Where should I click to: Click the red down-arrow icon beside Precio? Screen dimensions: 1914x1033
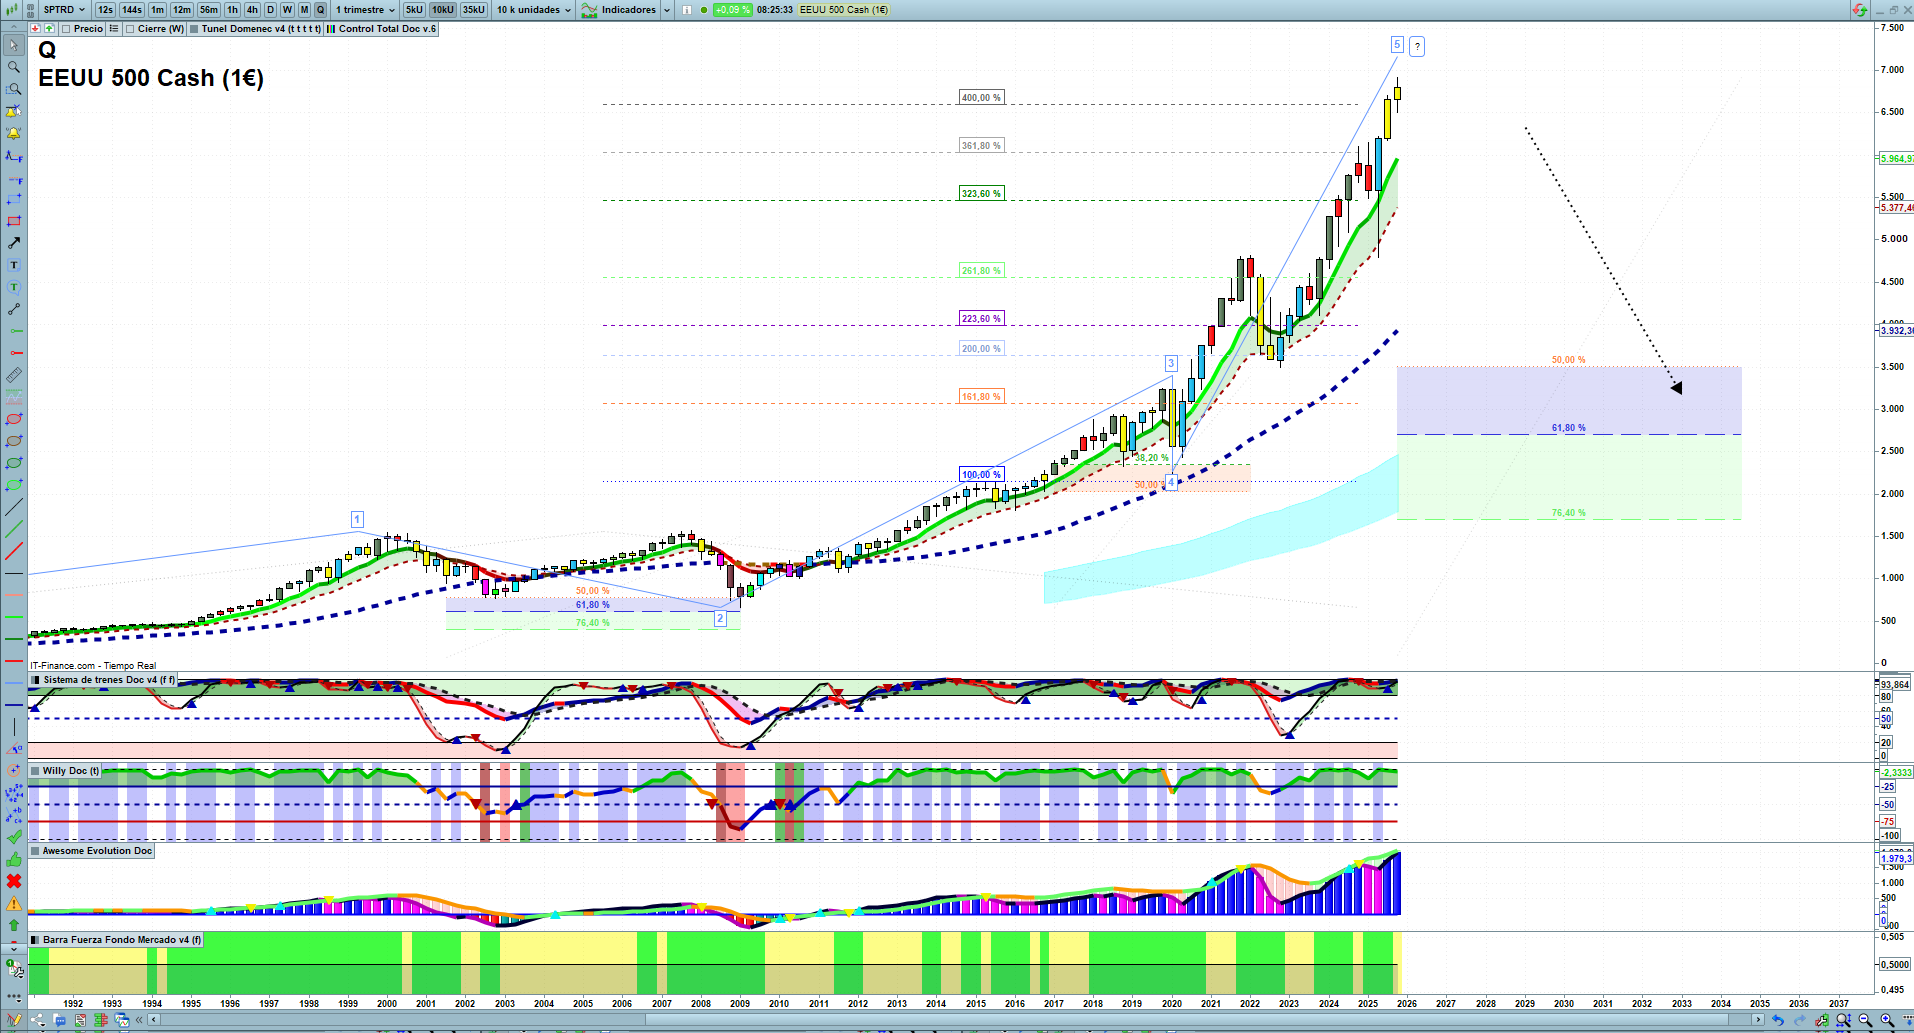(x=36, y=29)
